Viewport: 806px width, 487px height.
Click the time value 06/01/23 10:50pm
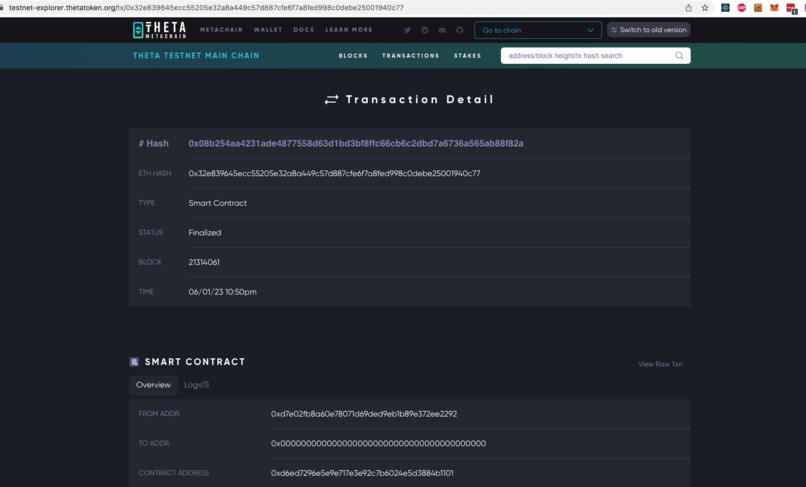tap(223, 292)
